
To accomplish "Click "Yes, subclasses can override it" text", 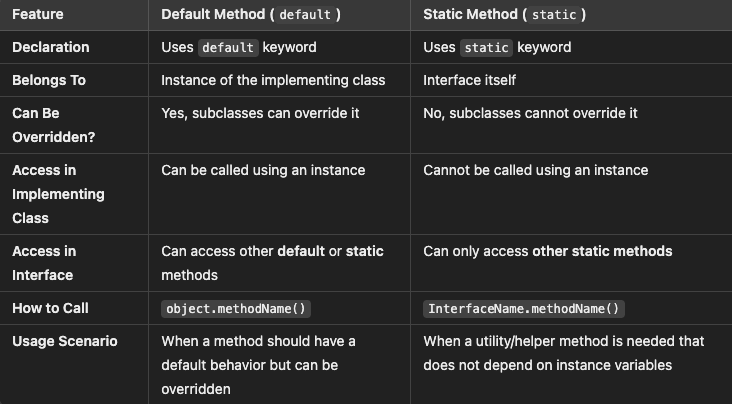I will pos(260,113).
